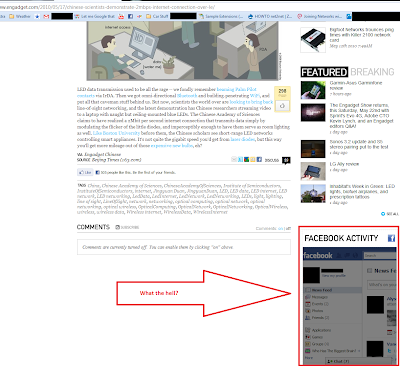Follow the looking to bring back link
Screen dimensions: 400x366
click(251, 102)
